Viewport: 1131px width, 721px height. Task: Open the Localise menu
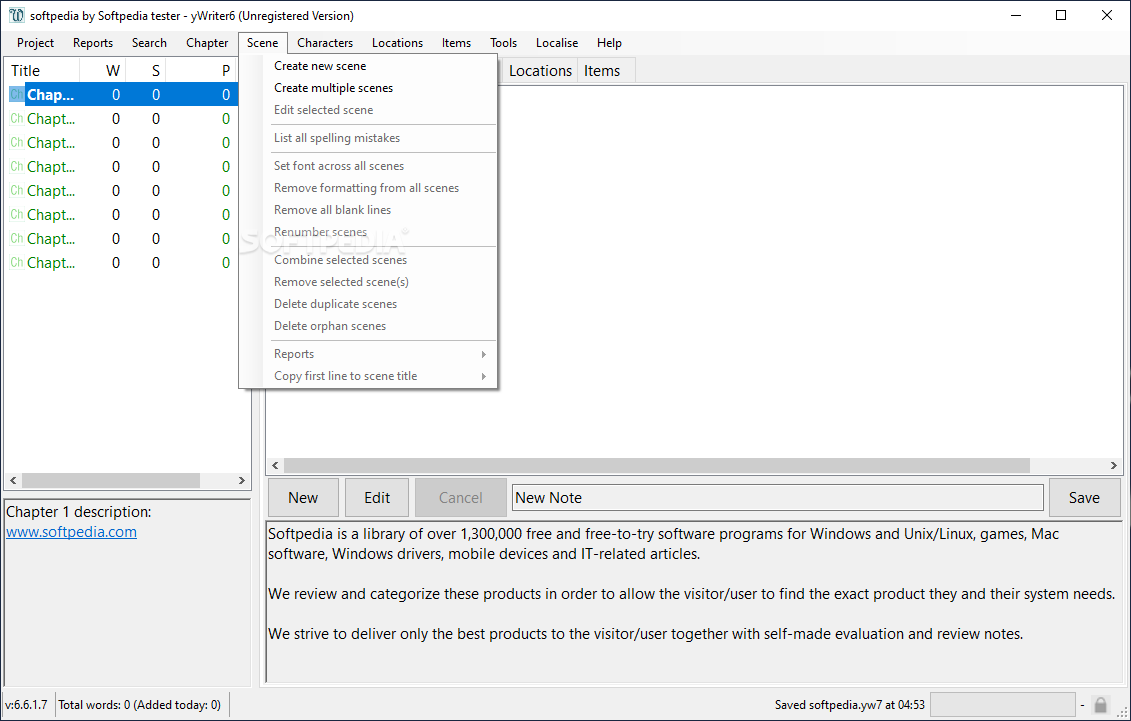[557, 43]
